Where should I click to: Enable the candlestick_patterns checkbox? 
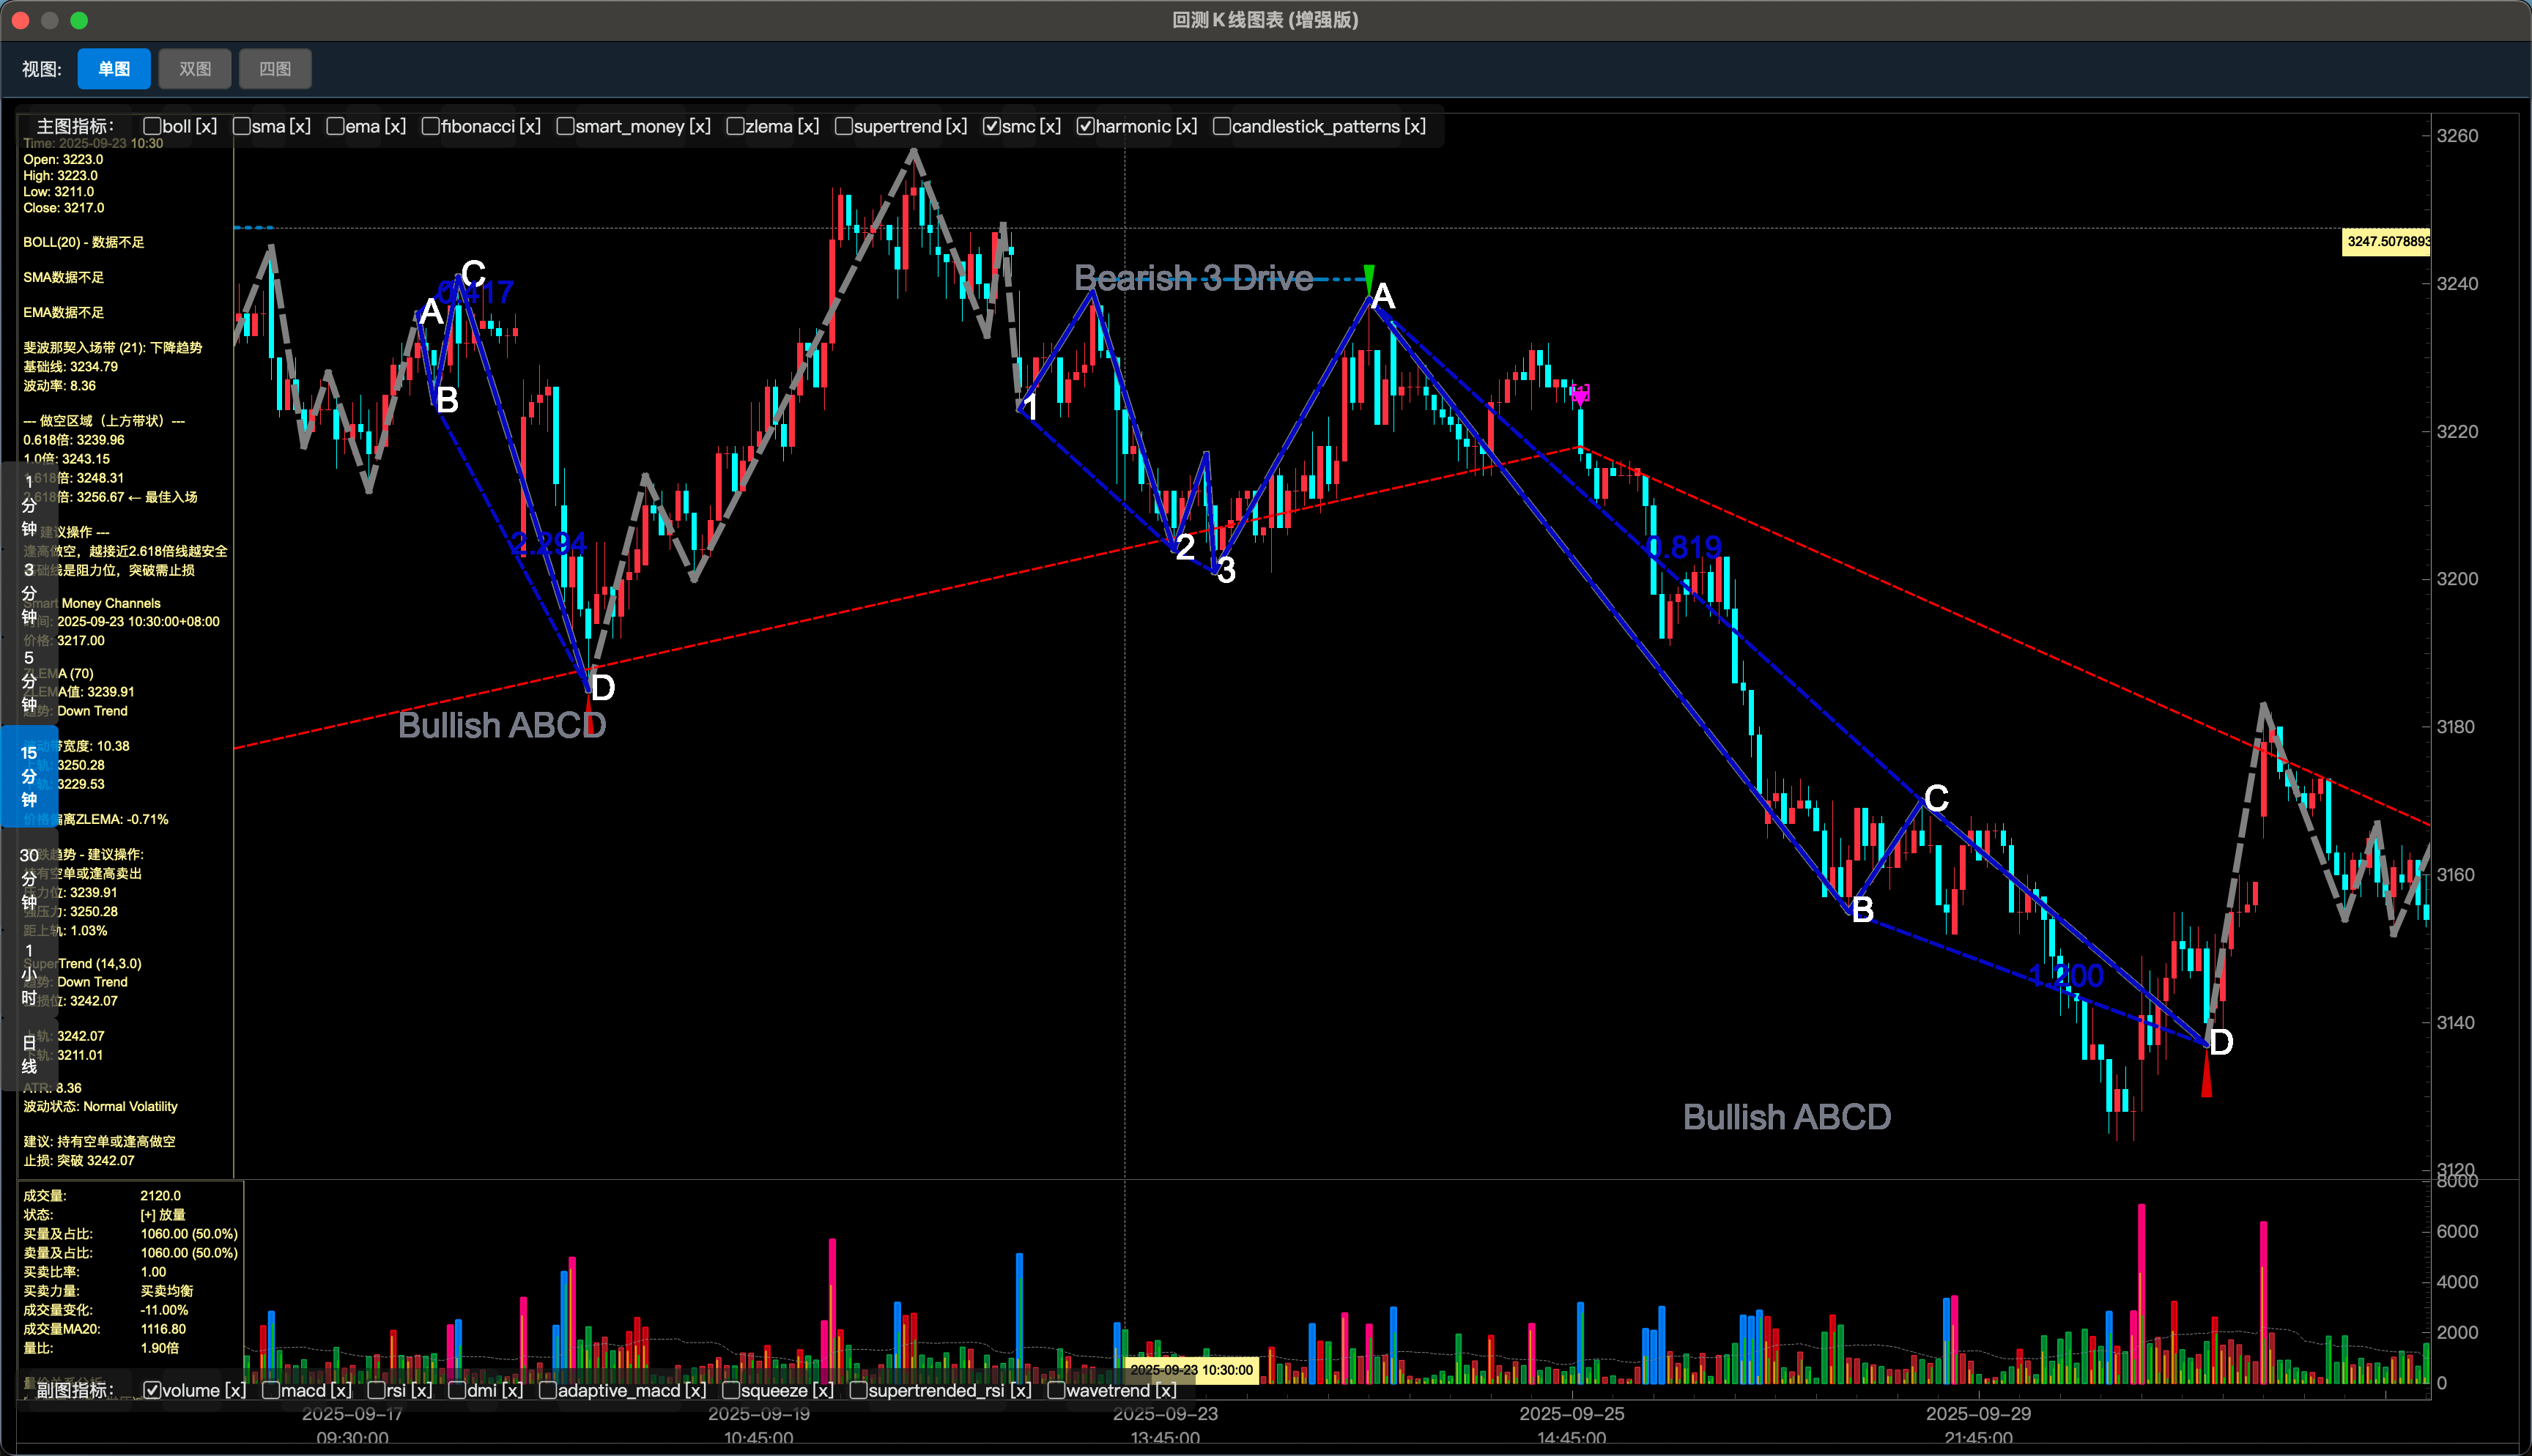1221,126
